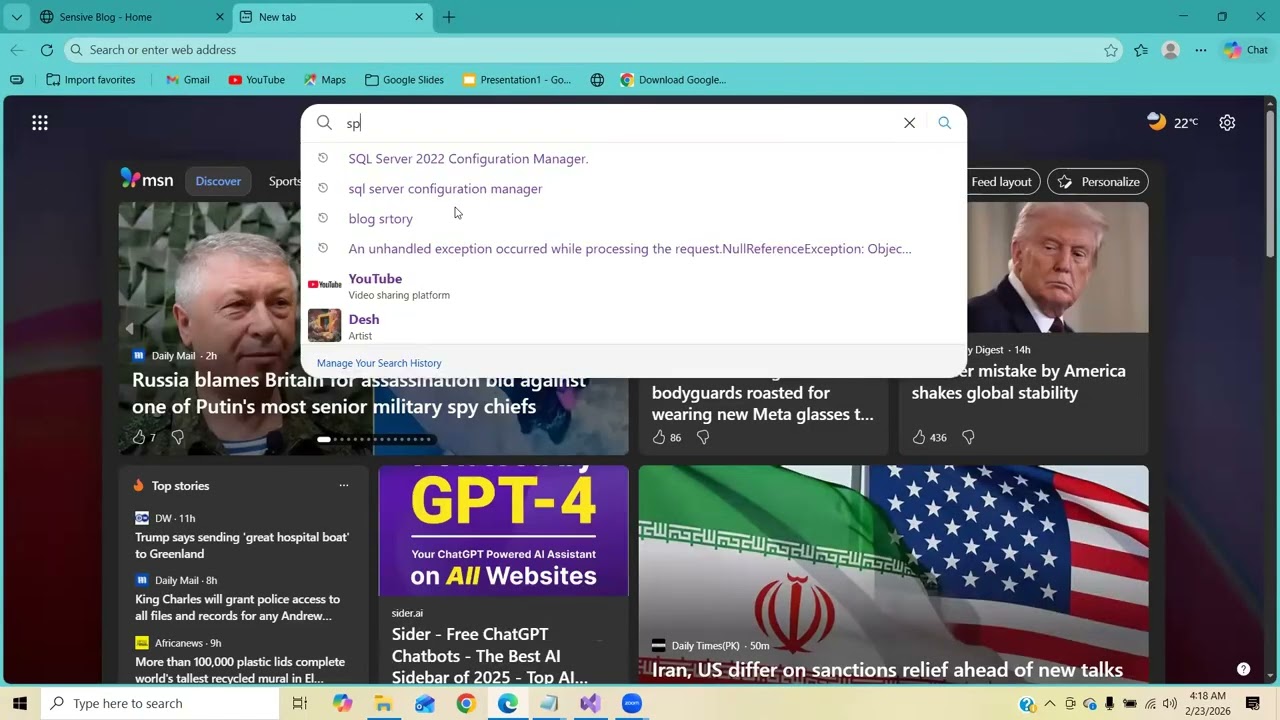Viewport: 1280px width, 720px height.
Task: Open Manage Your Search History link
Action: click(379, 363)
